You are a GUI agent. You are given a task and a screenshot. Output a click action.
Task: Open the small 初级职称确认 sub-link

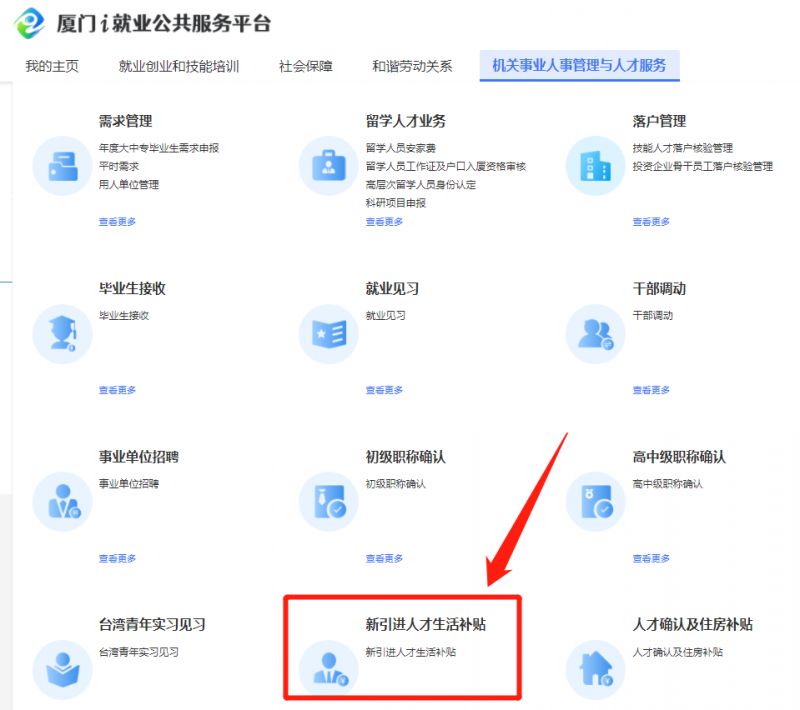pyautogui.click(x=395, y=484)
